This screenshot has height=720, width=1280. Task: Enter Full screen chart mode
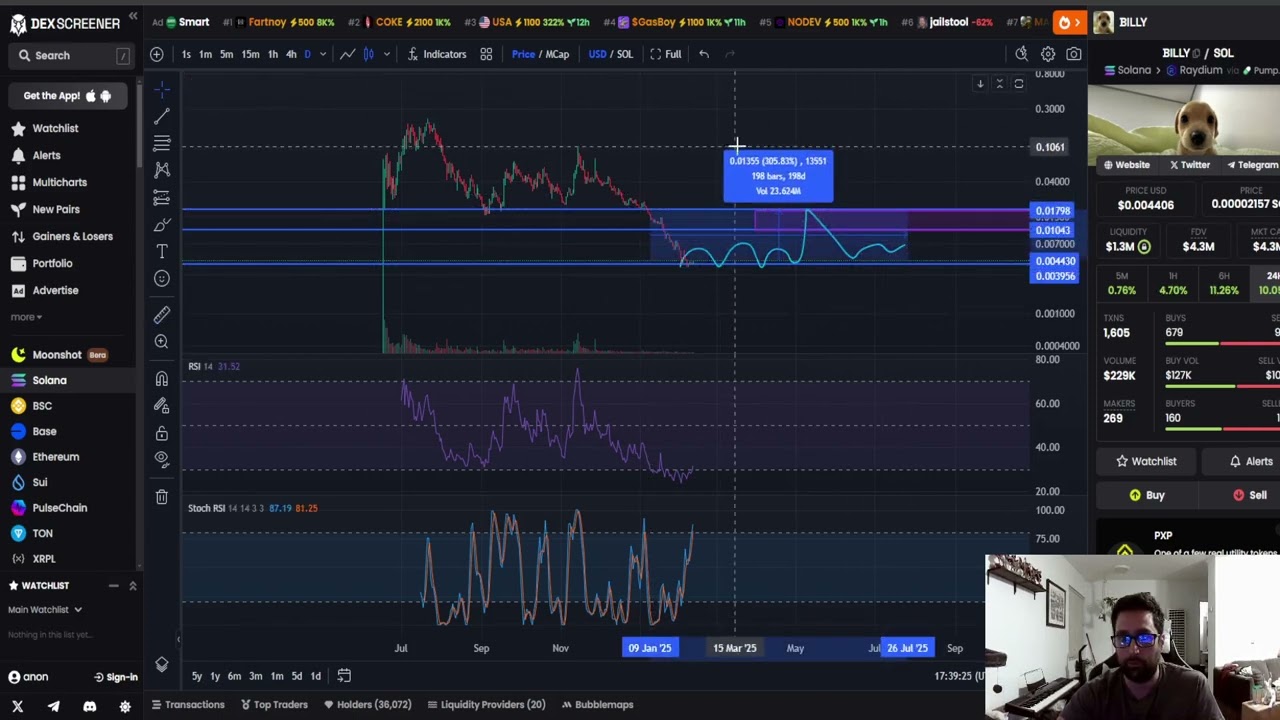[x=666, y=54]
